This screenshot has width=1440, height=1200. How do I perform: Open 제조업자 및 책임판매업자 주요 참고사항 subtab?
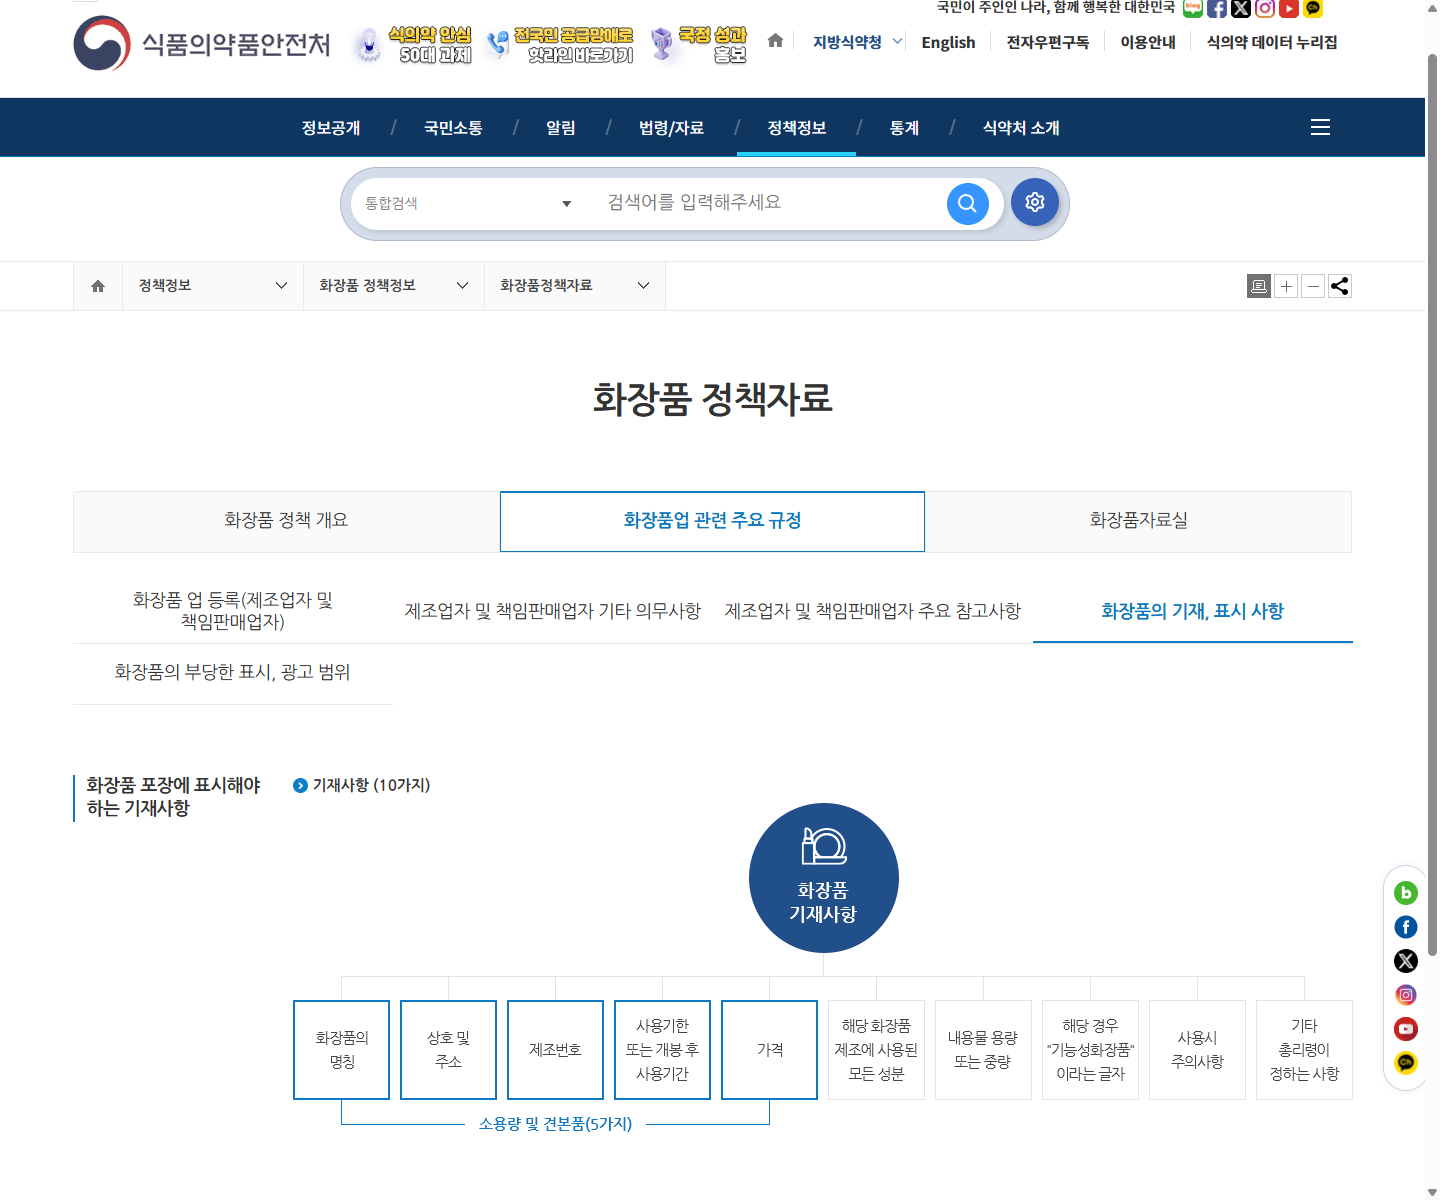[873, 611]
